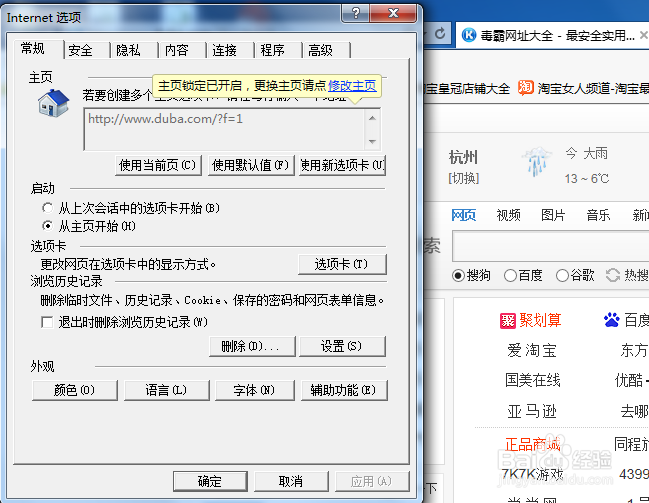Click 使用默认值 button

tap(251, 166)
